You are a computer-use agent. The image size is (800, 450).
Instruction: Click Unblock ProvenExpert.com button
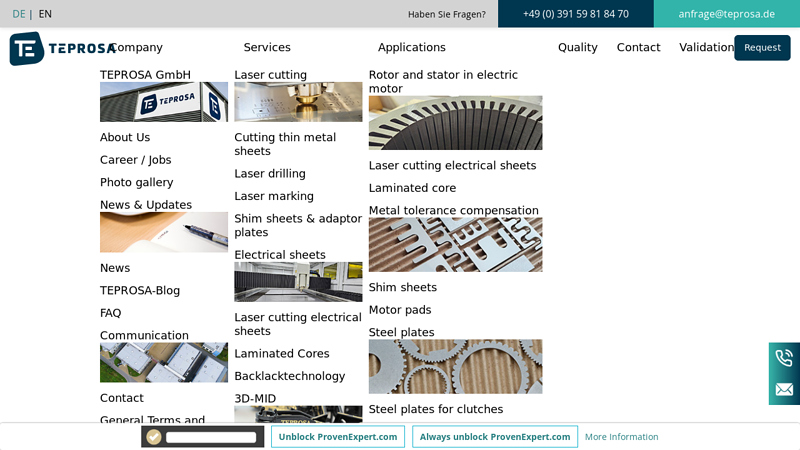coord(338,437)
